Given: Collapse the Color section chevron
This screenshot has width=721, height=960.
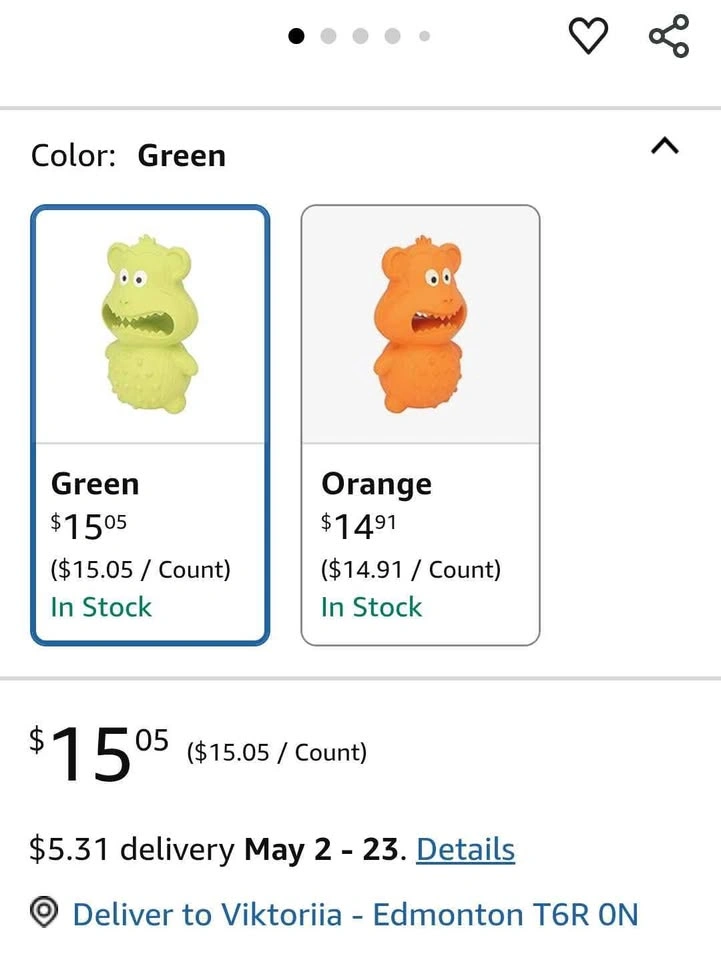Looking at the screenshot, I should (x=665, y=147).
